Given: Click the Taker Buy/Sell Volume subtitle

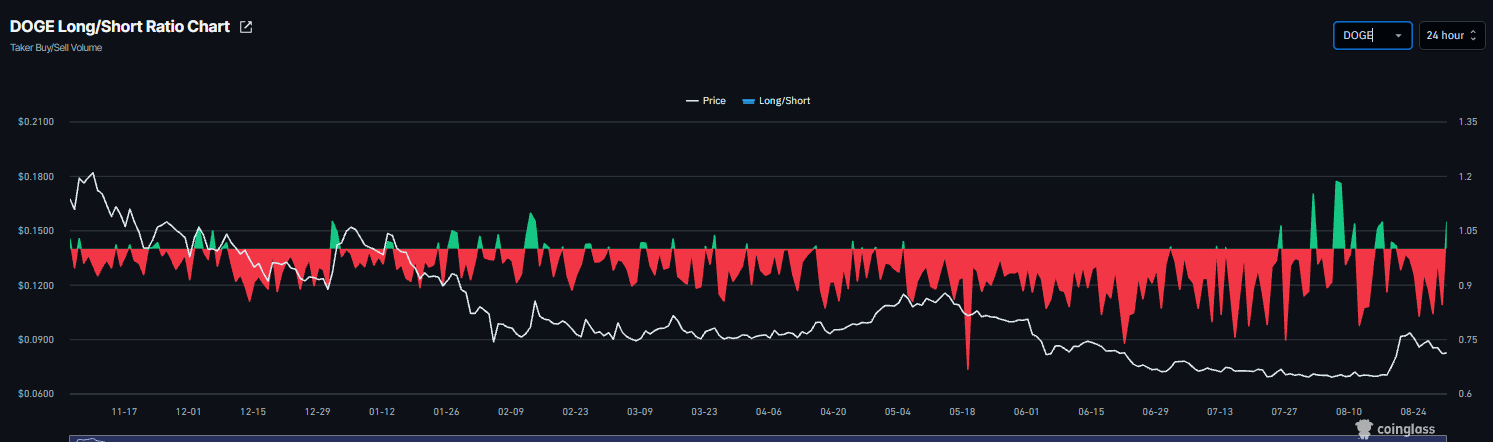Looking at the screenshot, I should (x=56, y=47).
